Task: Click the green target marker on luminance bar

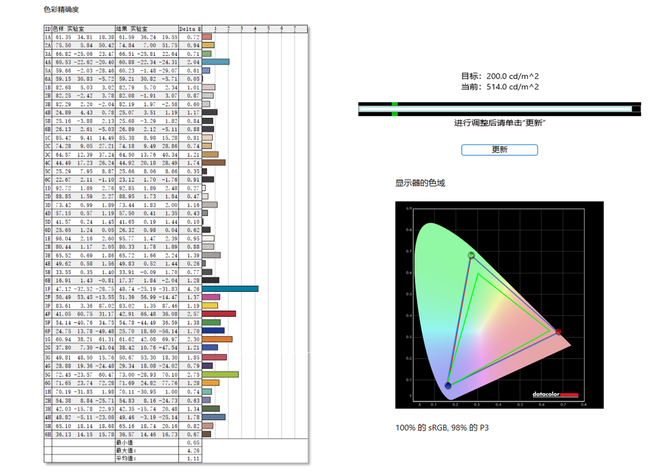Action: coord(395,109)
